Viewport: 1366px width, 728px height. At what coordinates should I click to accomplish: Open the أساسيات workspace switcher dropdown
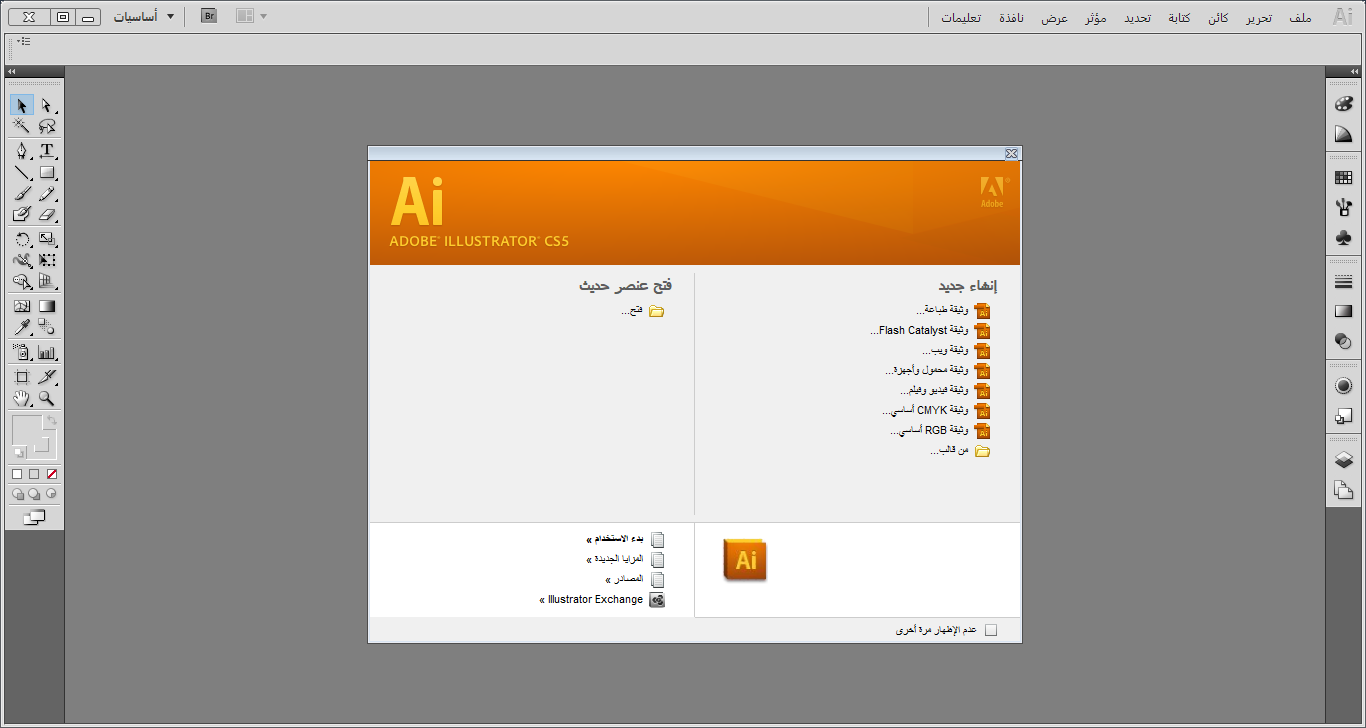coord(143,17)
